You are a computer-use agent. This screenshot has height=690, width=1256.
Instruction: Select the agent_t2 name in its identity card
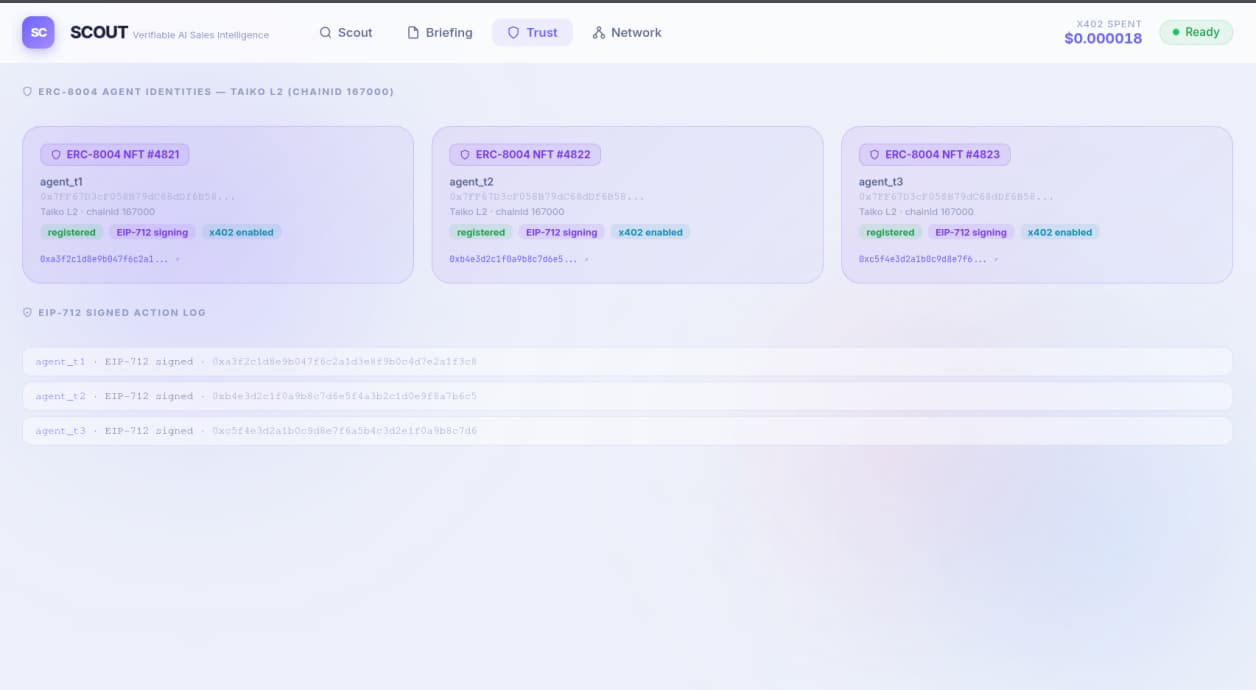pos(471,182)
